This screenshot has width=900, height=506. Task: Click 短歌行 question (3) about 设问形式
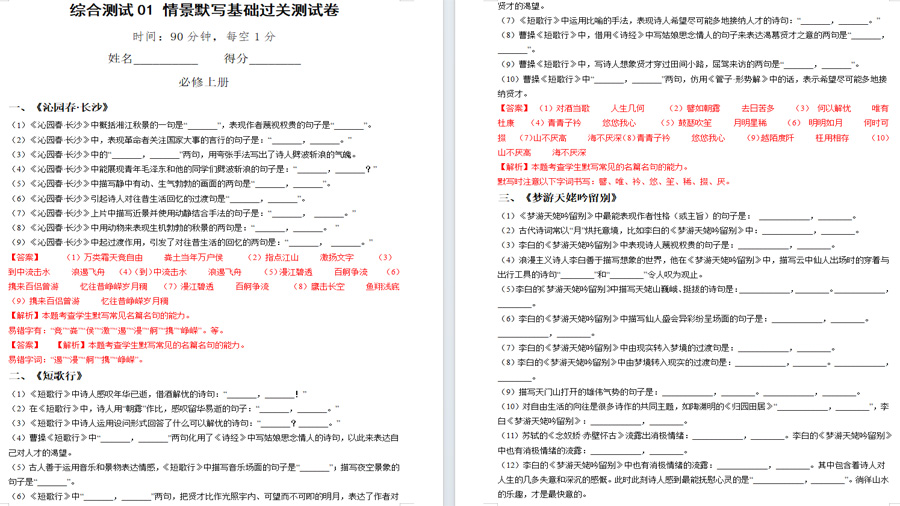tap(176, 423)
